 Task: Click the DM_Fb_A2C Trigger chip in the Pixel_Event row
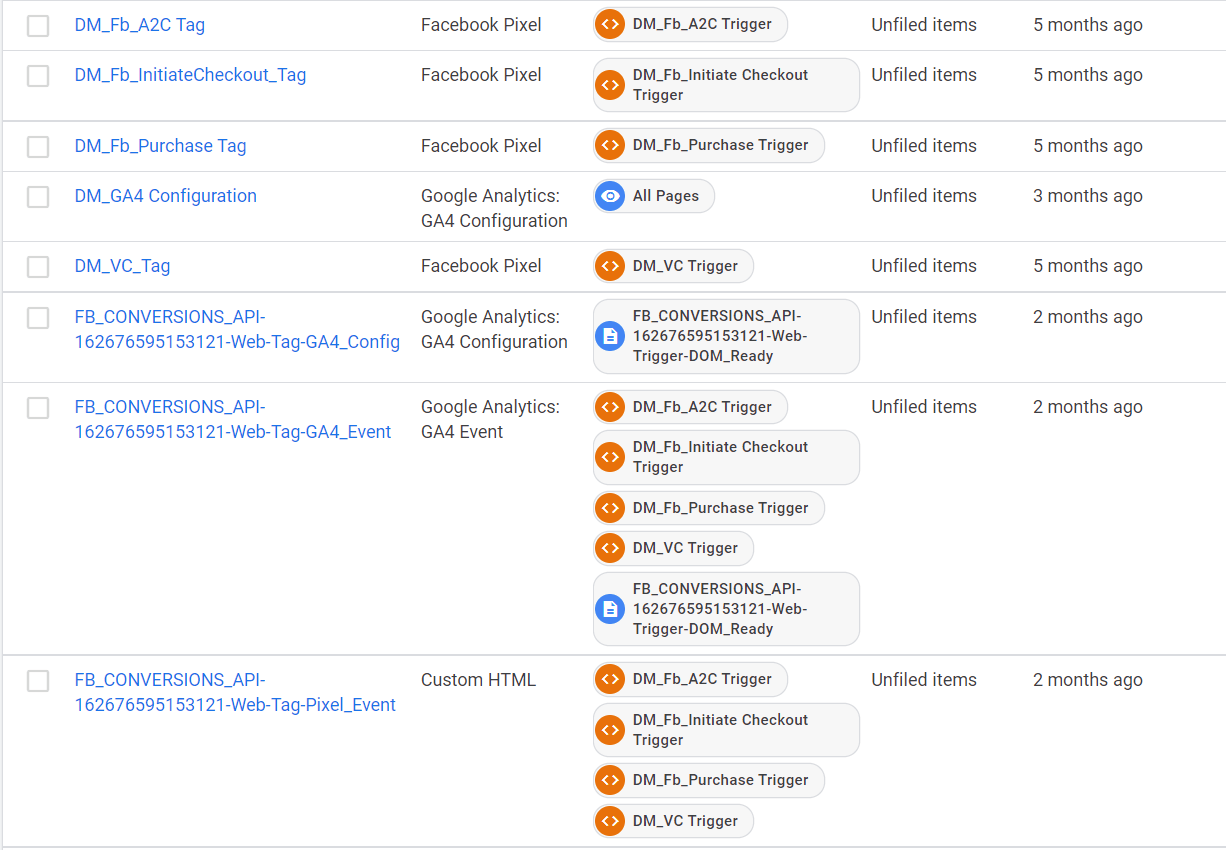click(x=690, y=679)
